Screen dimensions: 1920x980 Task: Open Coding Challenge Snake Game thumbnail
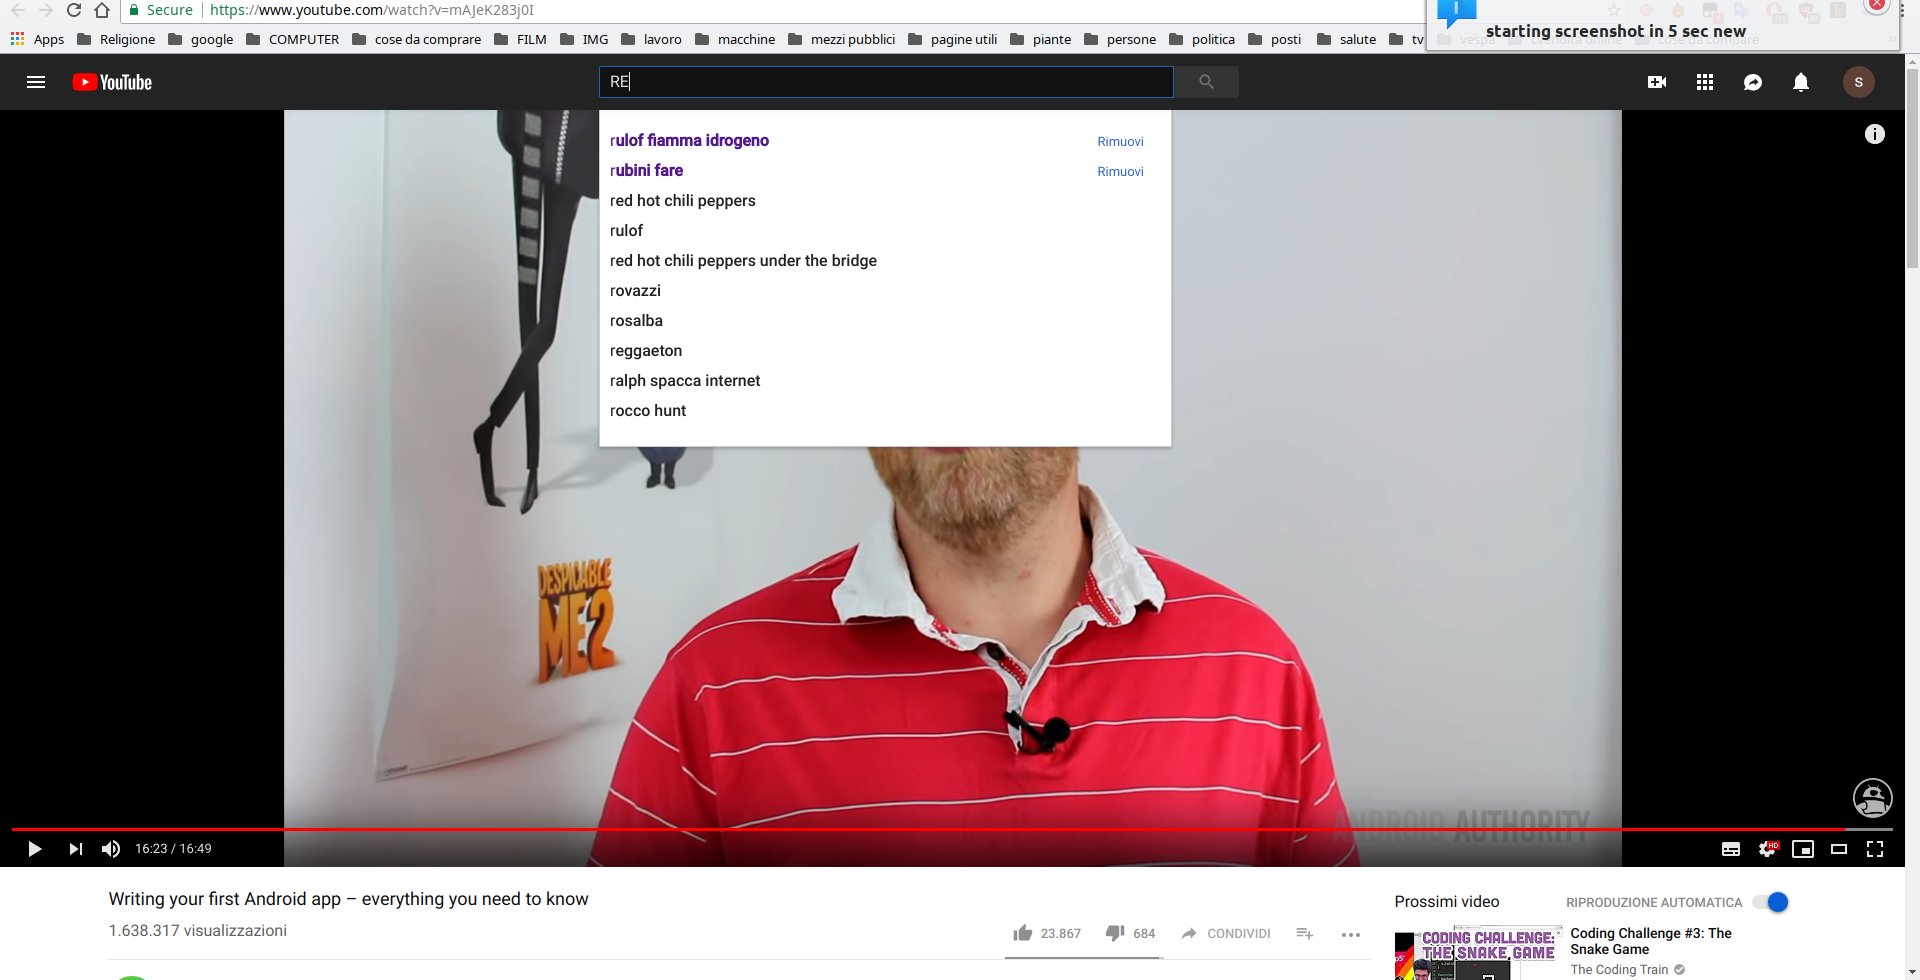point(1478,953)
